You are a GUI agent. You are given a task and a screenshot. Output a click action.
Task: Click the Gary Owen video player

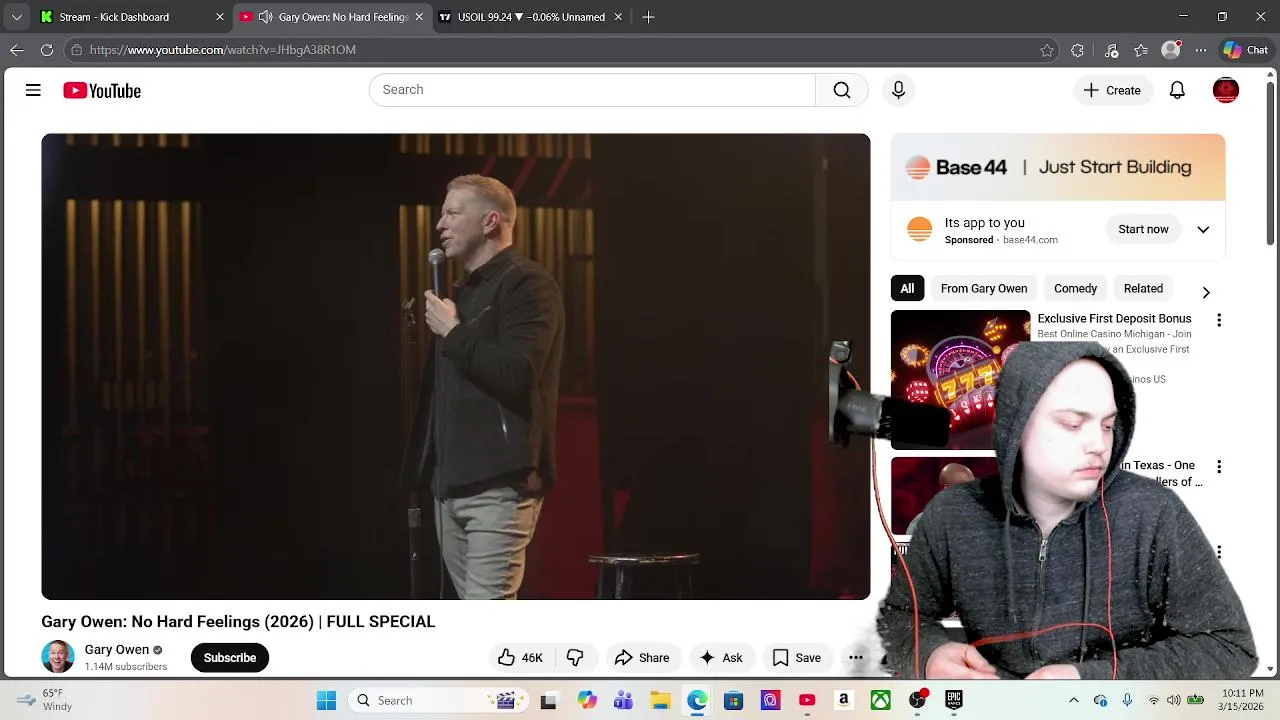(x=456, y=366)
